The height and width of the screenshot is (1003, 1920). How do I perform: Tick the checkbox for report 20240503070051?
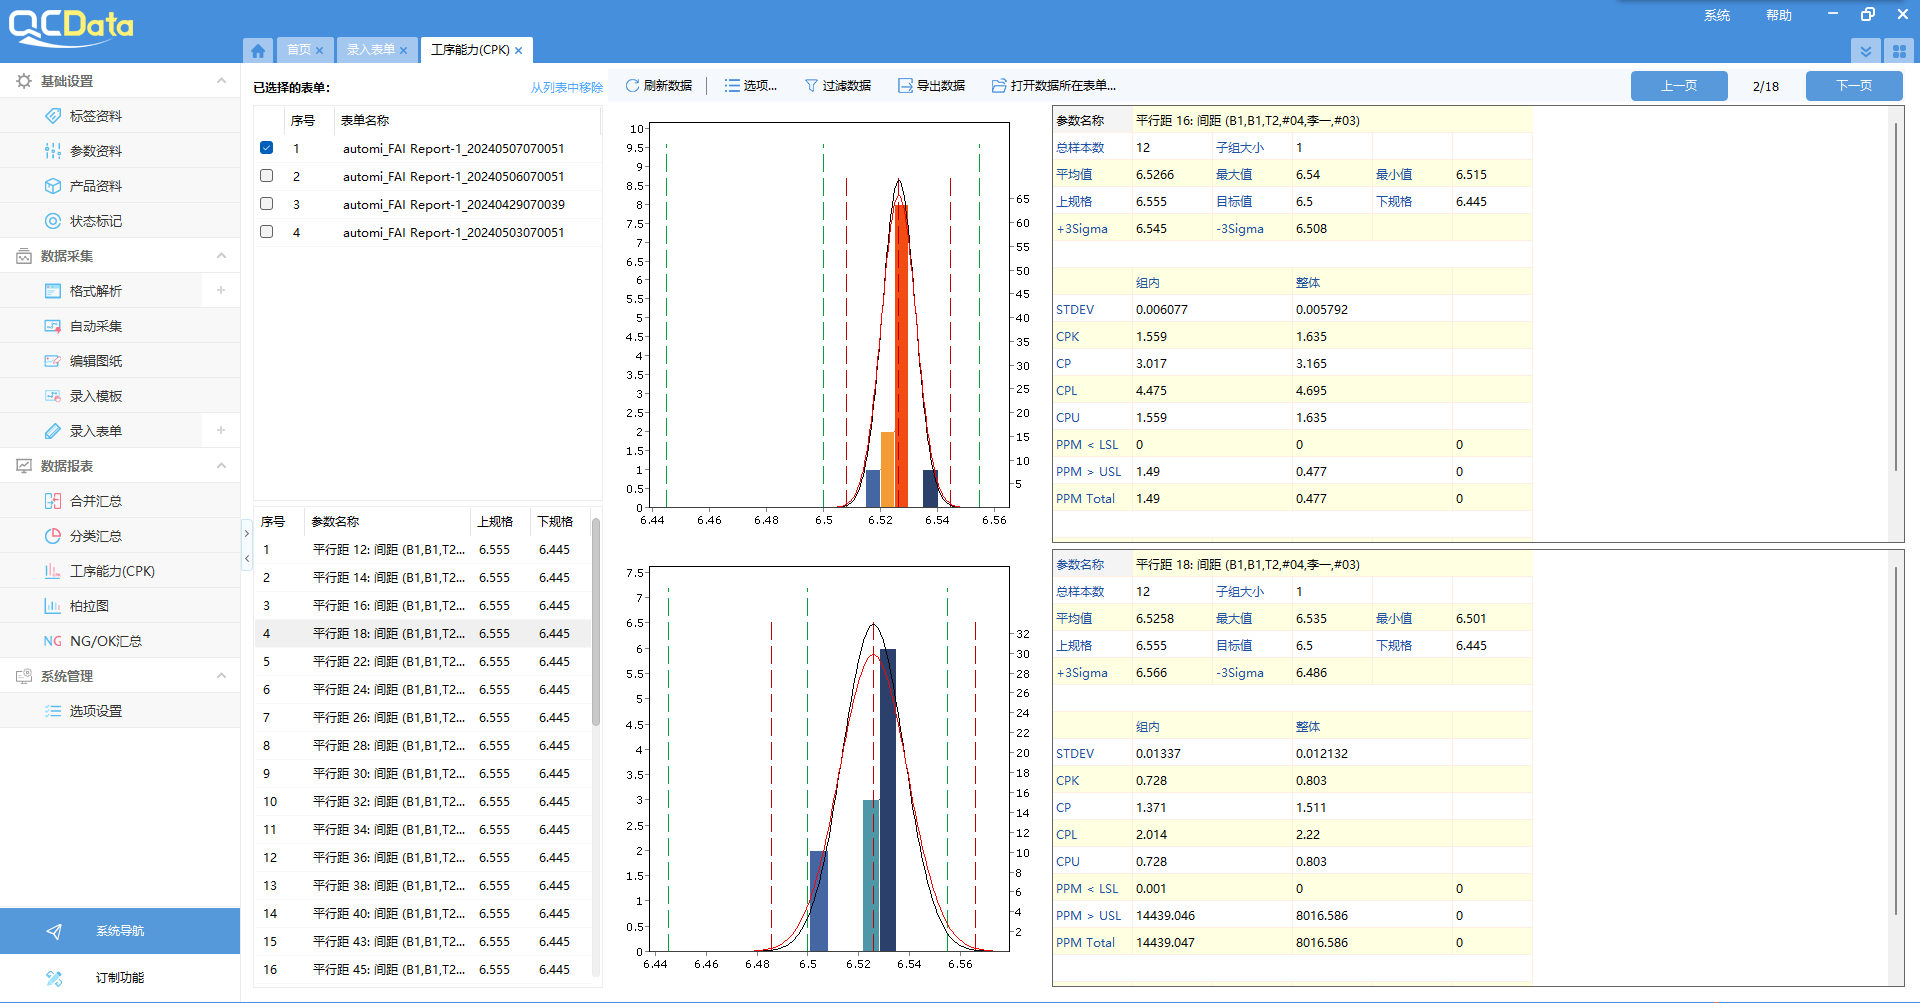266,232
